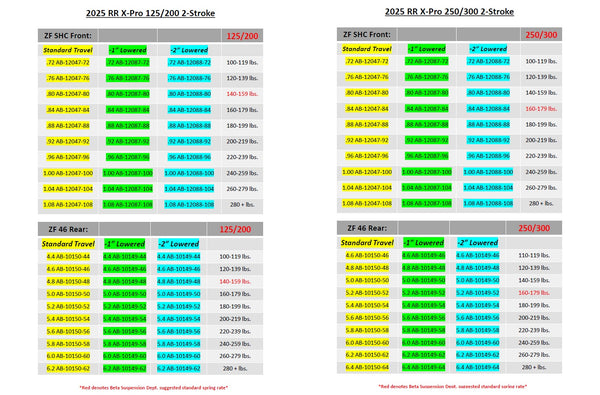The height and width of the screenshot is (395, 600).
Task: Select '1.00 AB-12047-100' in 250/300 front table
Action: [x=367, y=172]
